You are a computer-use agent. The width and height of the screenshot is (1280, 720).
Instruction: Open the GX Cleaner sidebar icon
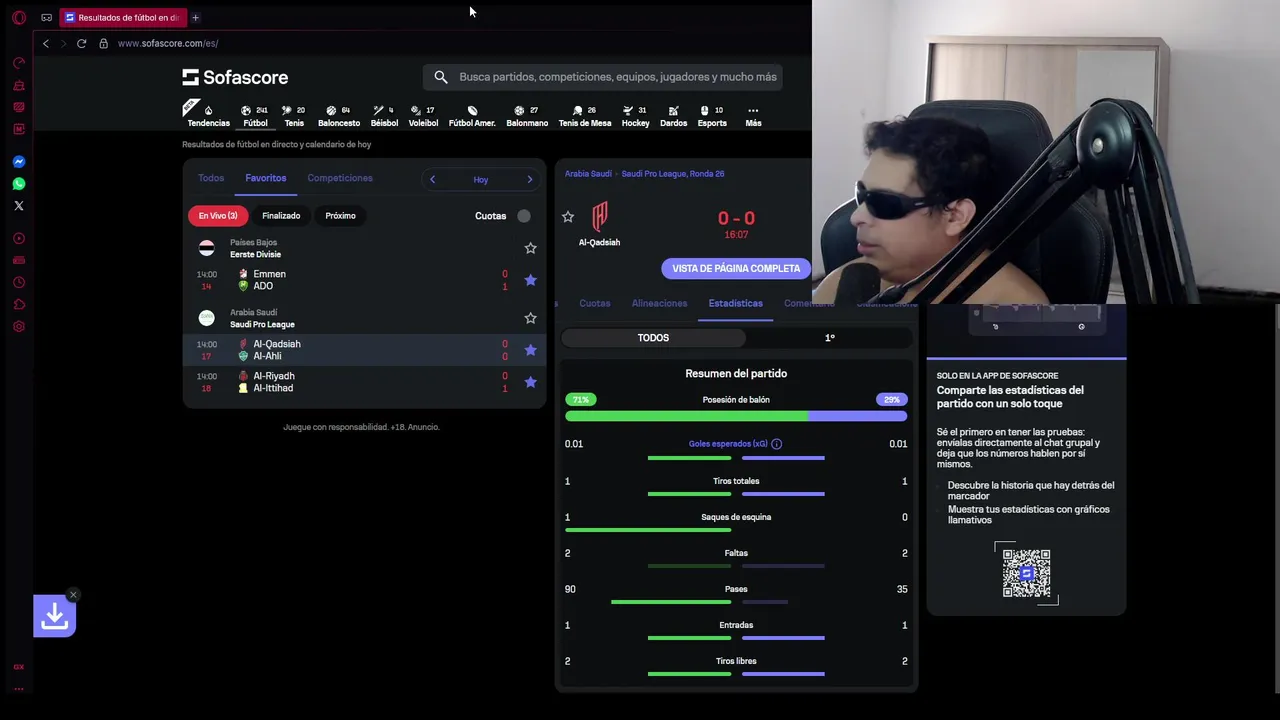coord(18,85)
